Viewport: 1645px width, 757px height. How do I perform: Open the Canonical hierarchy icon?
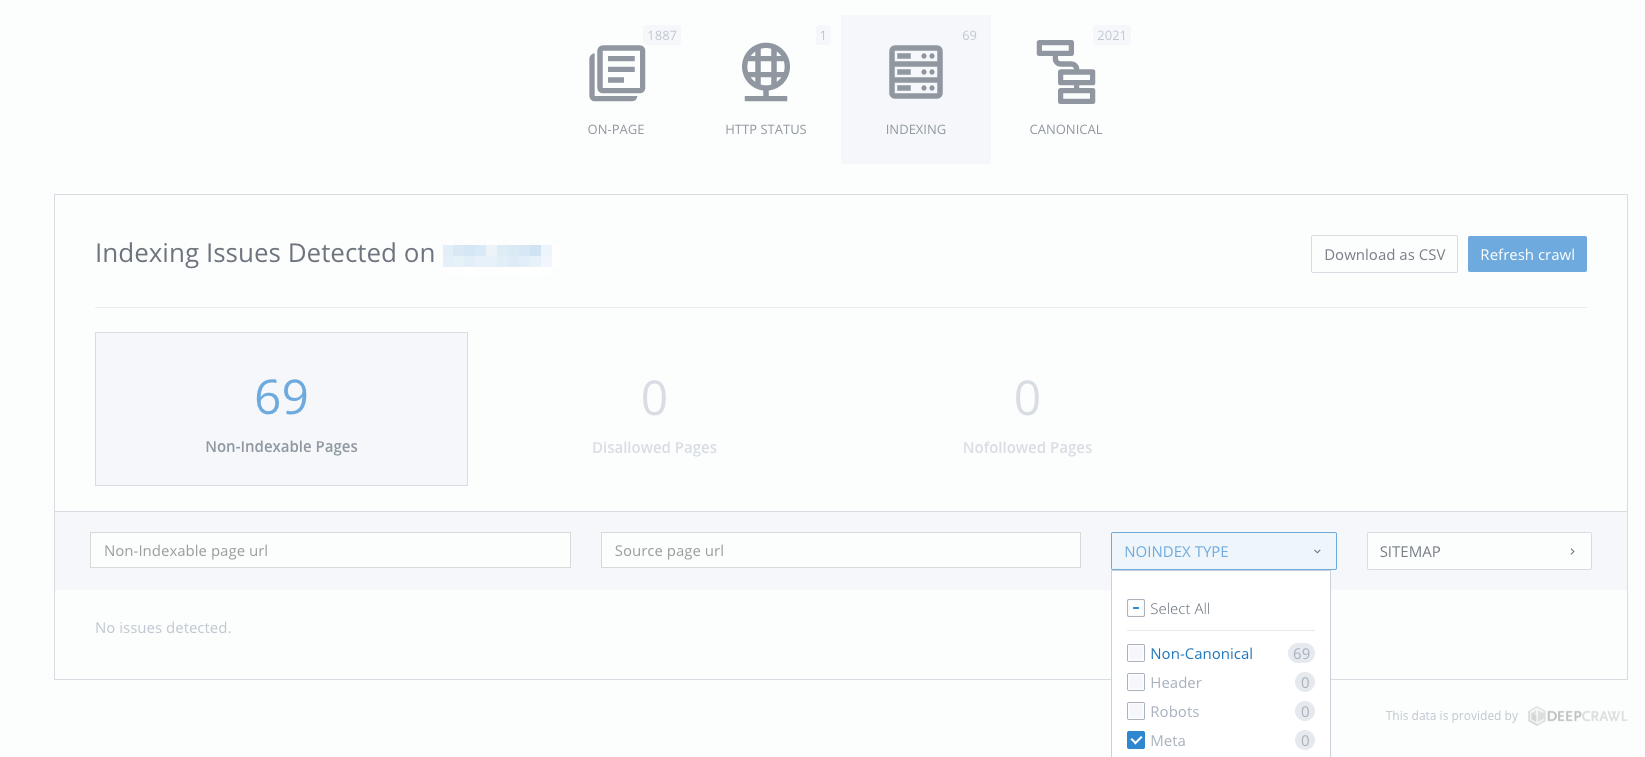[1066, 72]
